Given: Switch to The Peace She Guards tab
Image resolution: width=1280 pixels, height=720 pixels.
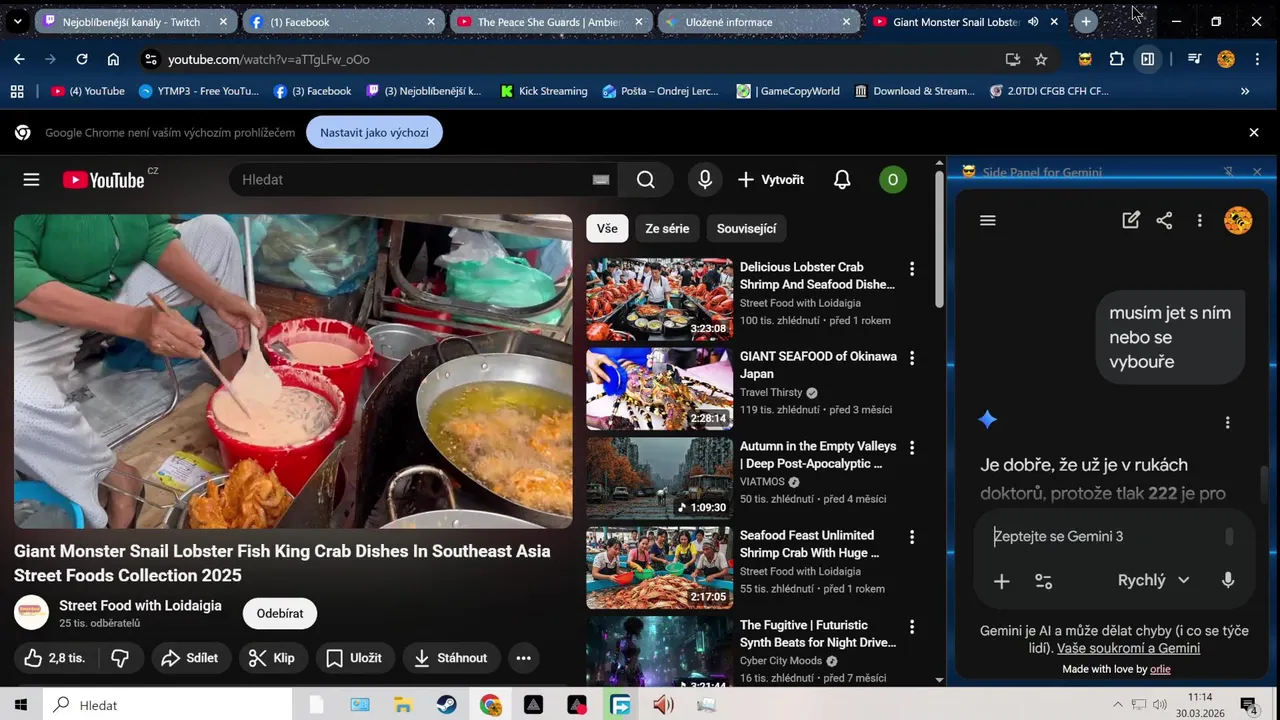Looking at the screenshot, I should [552, 21].
